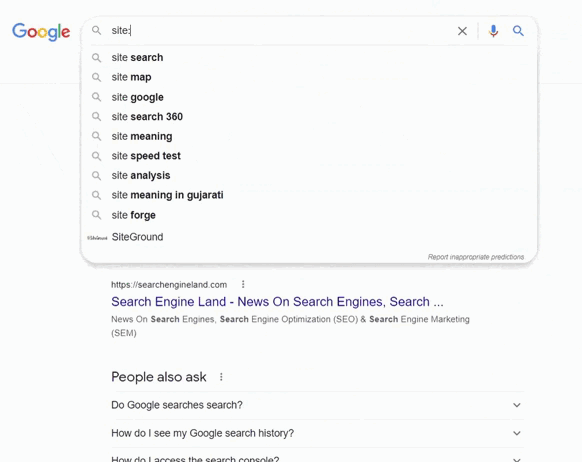Clear the search box with the X icon
Screen dimensions: 582x462
[462, 31]
